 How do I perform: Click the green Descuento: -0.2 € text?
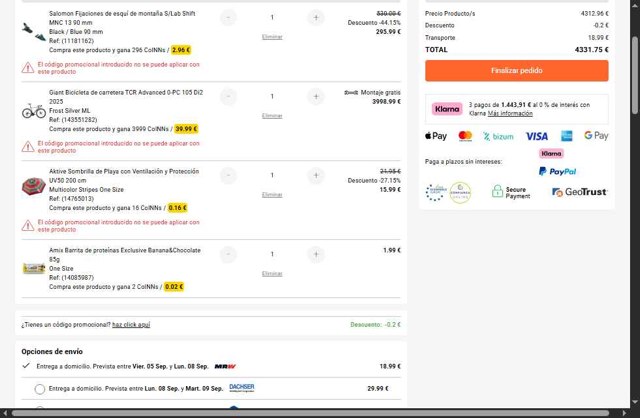[376, 325]
